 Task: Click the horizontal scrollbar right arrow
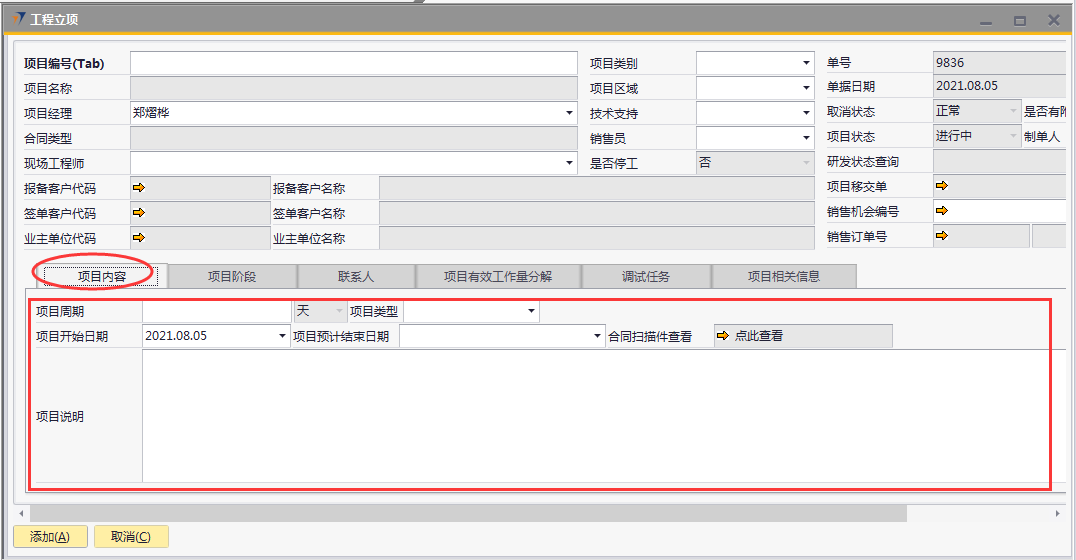click(1058, 513)
